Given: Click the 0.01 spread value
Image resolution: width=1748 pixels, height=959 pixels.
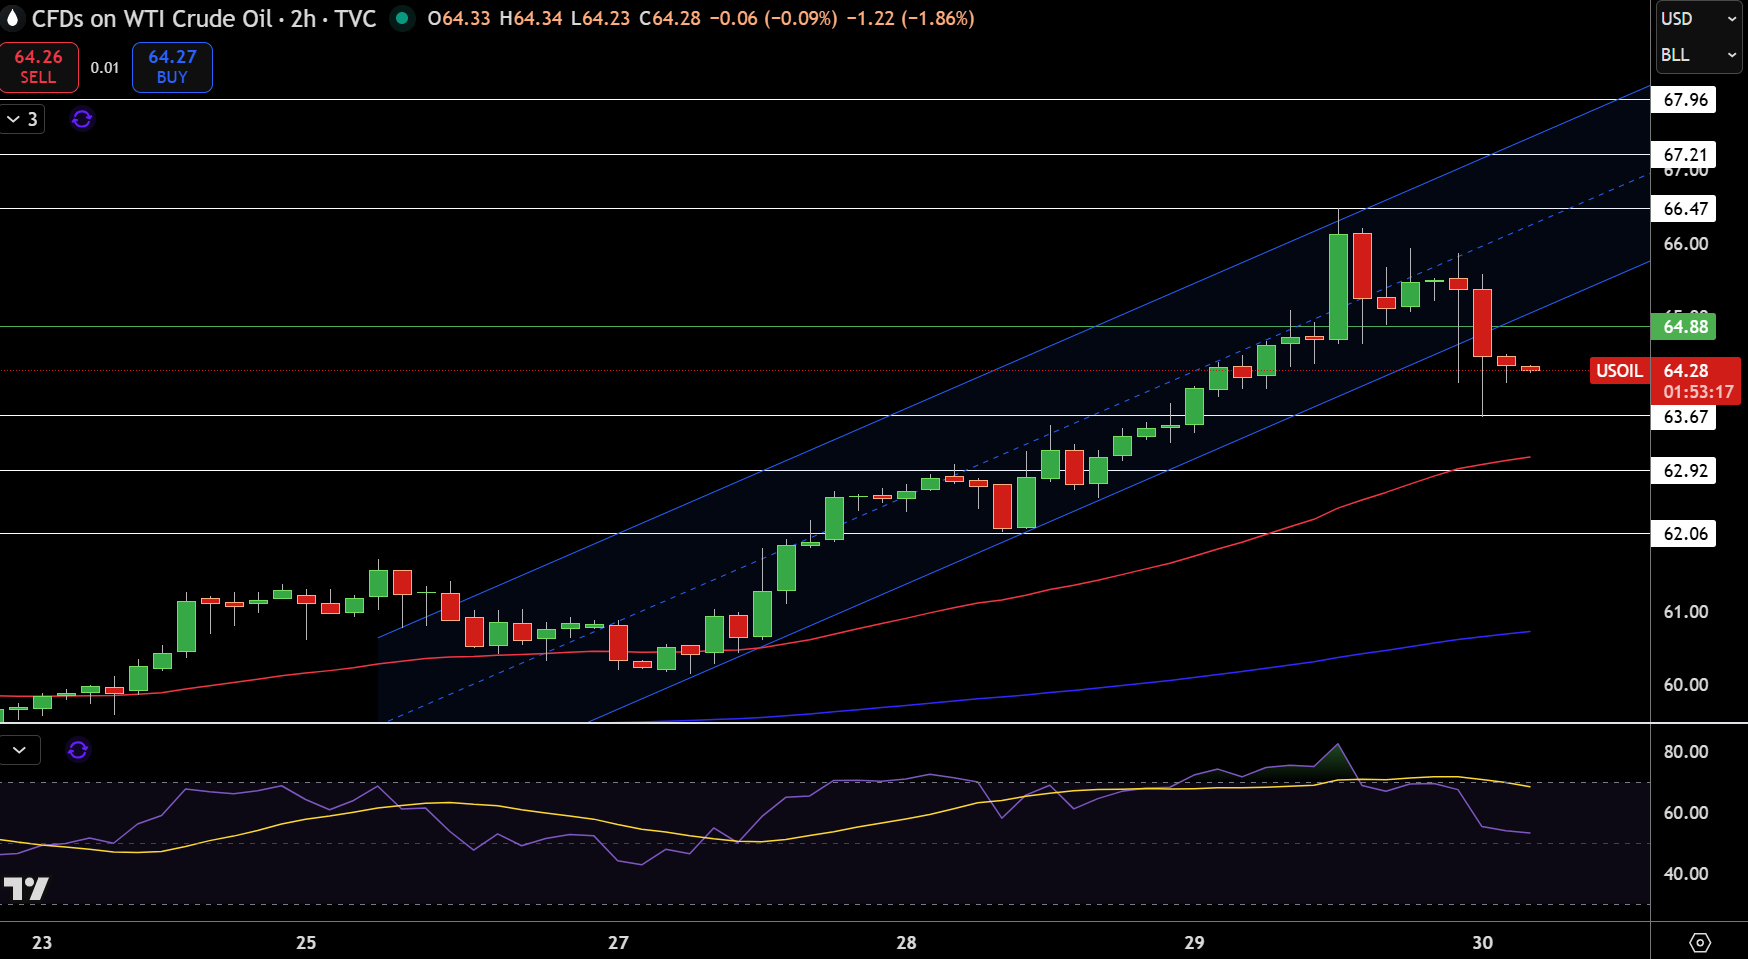Looking at the screenshot, I should (105, 68).
